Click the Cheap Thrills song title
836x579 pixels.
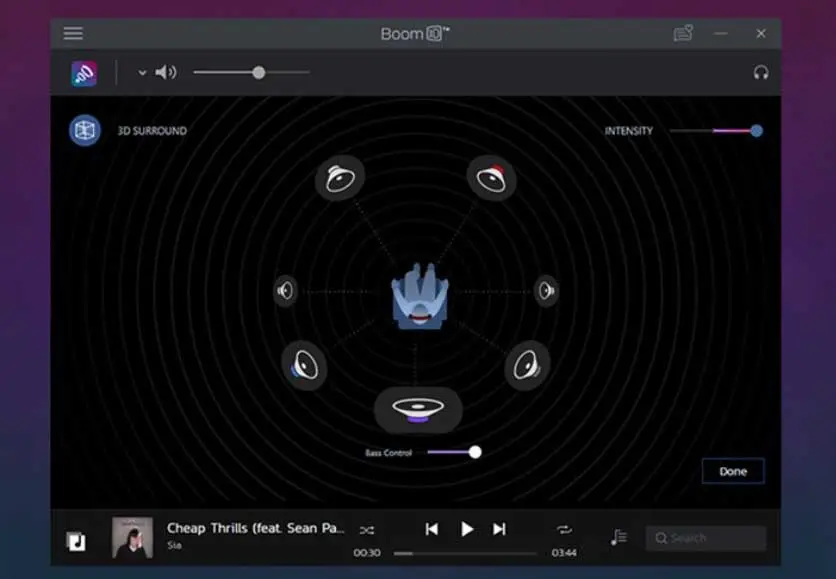[255, 528]
